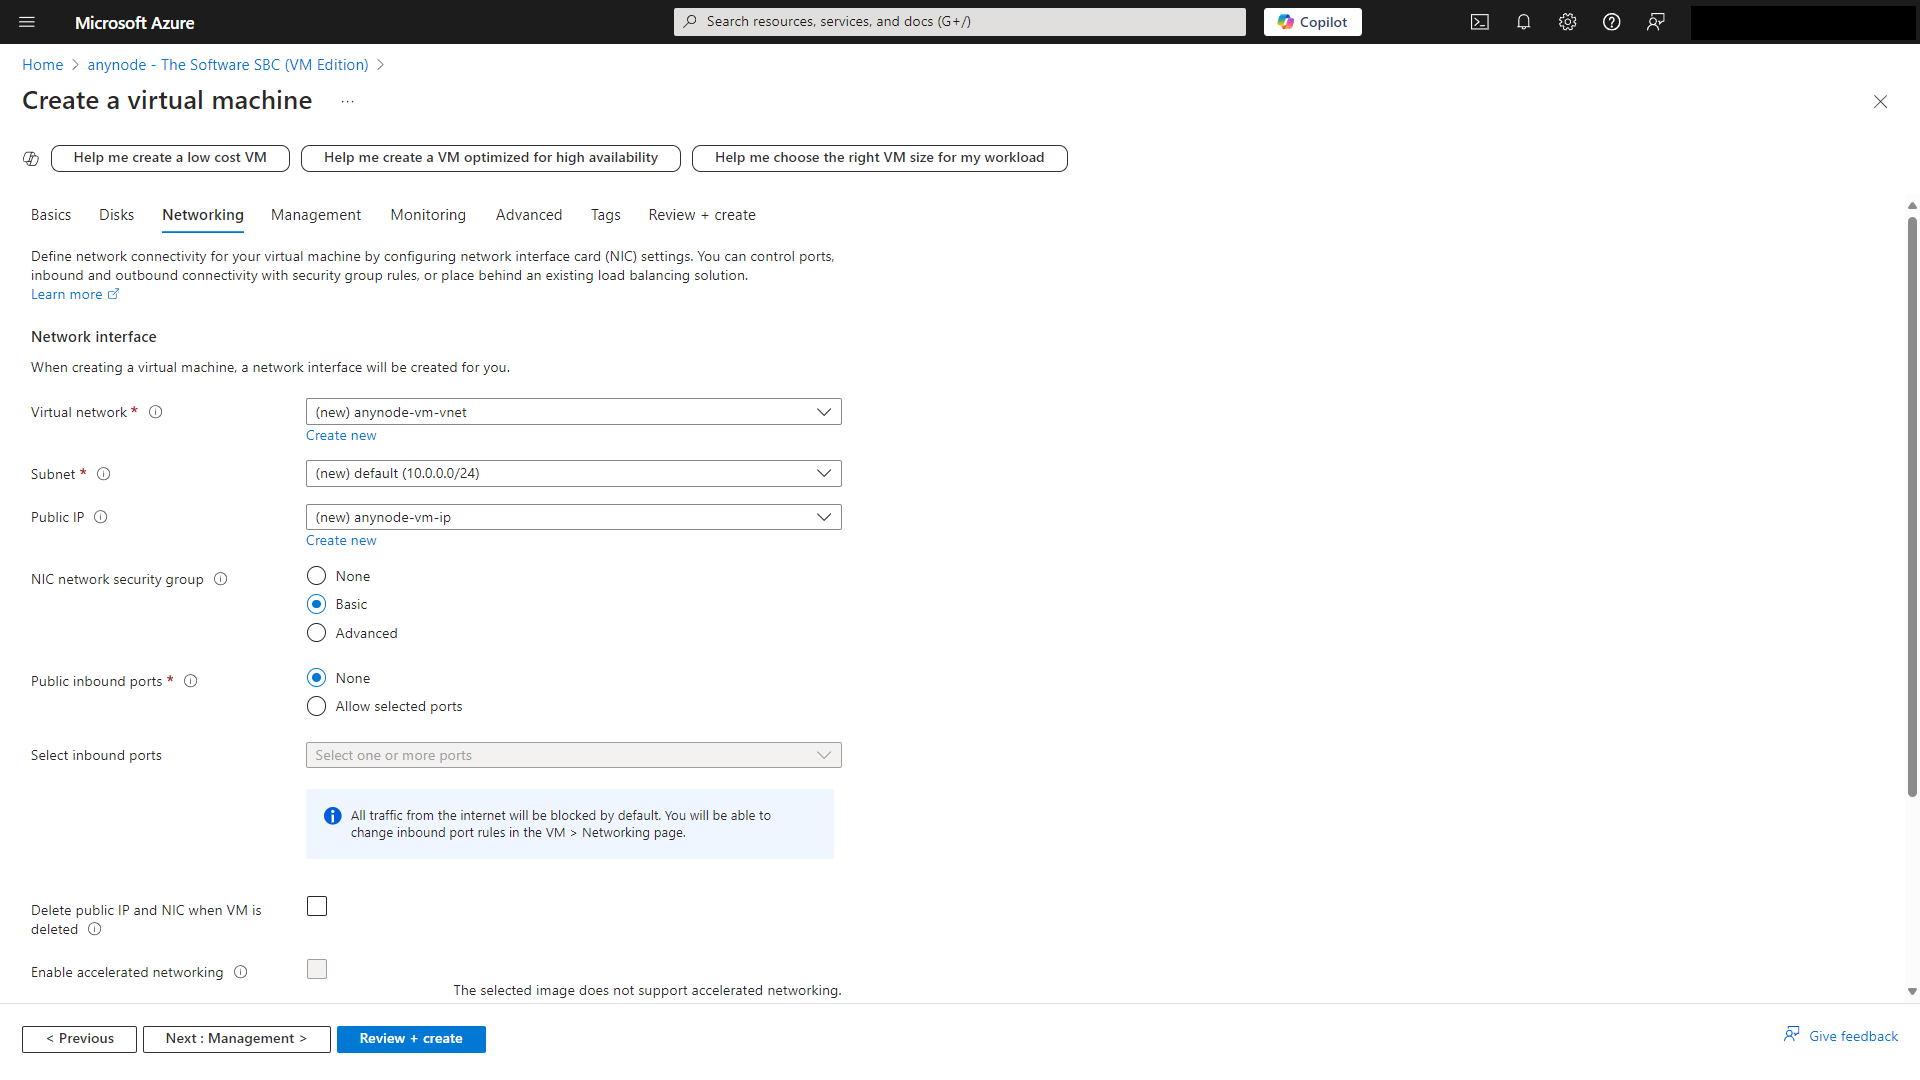
Task: Click the Copilot button
Action: coord(1312,22)
